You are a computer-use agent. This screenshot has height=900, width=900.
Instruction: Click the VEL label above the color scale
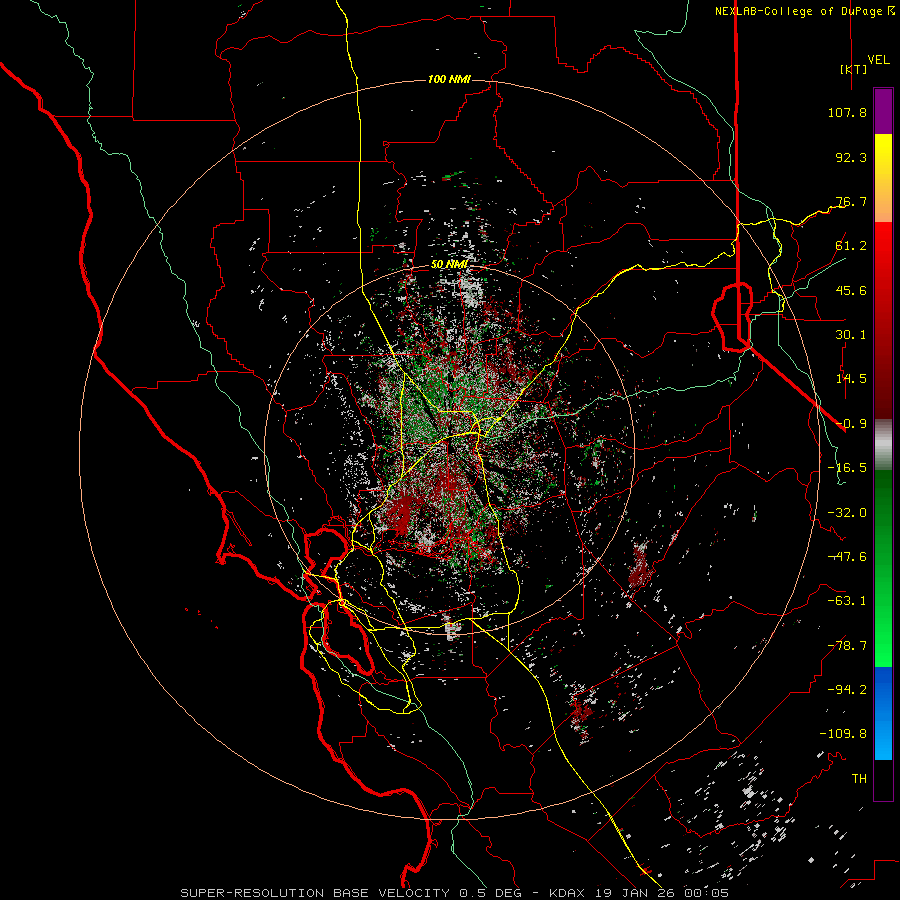[x=878, y=59]
